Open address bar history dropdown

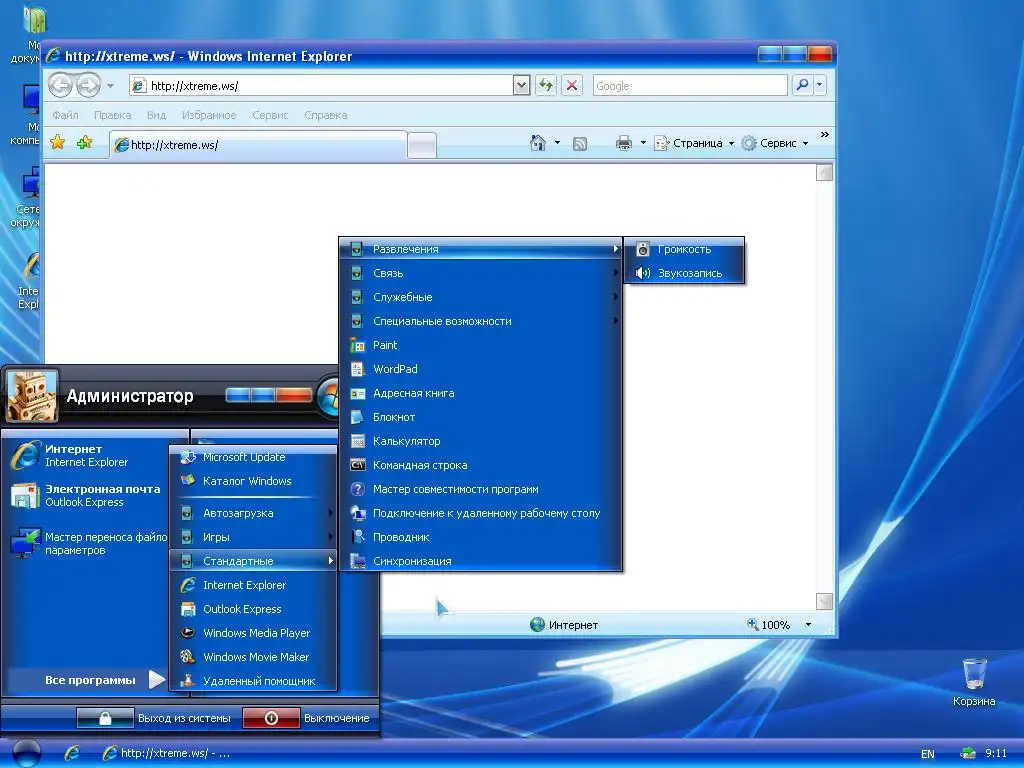(521, 85)
